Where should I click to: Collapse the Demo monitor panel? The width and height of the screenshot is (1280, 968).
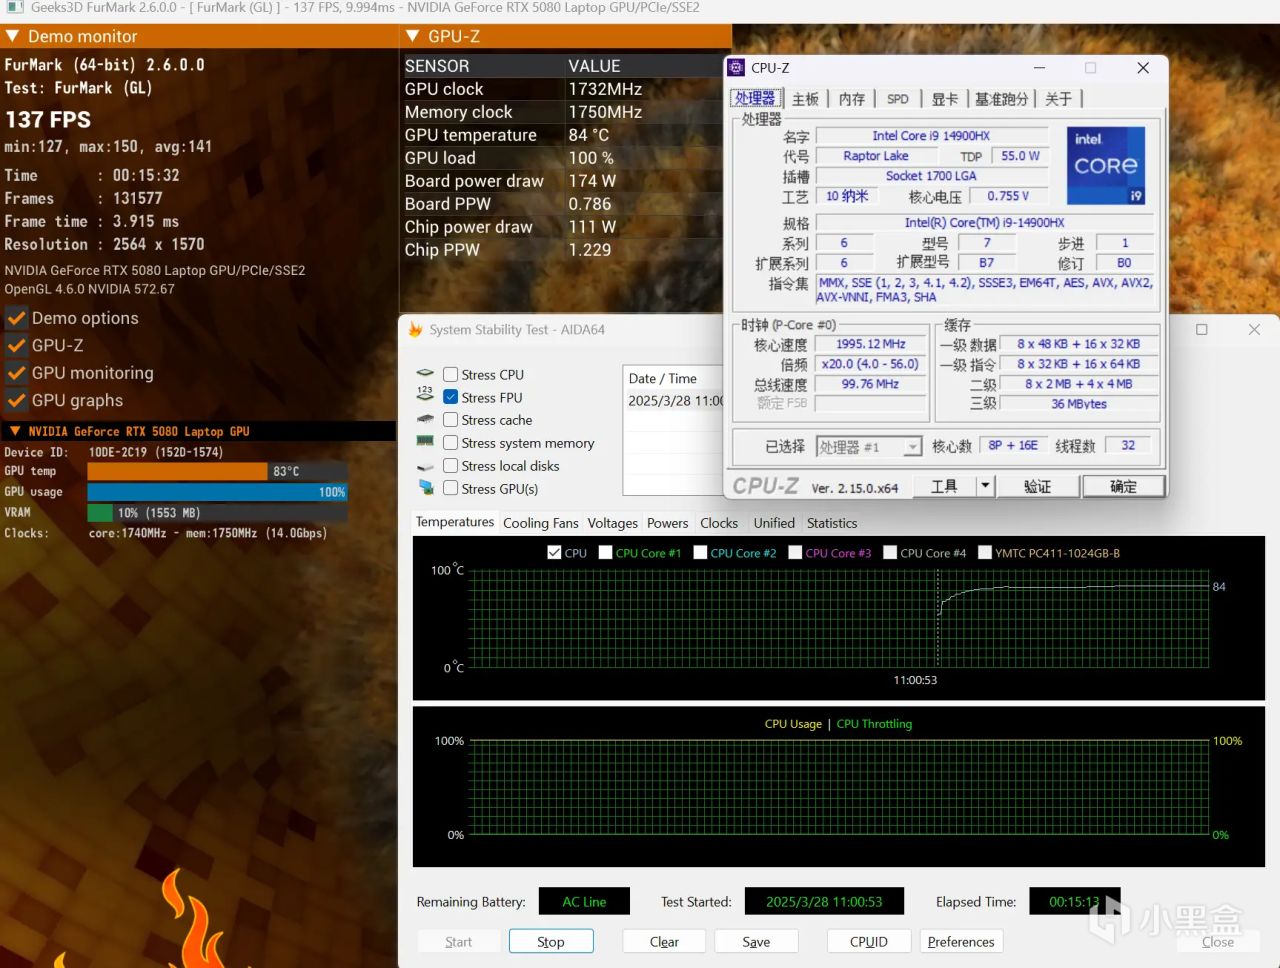coord(12,37)
